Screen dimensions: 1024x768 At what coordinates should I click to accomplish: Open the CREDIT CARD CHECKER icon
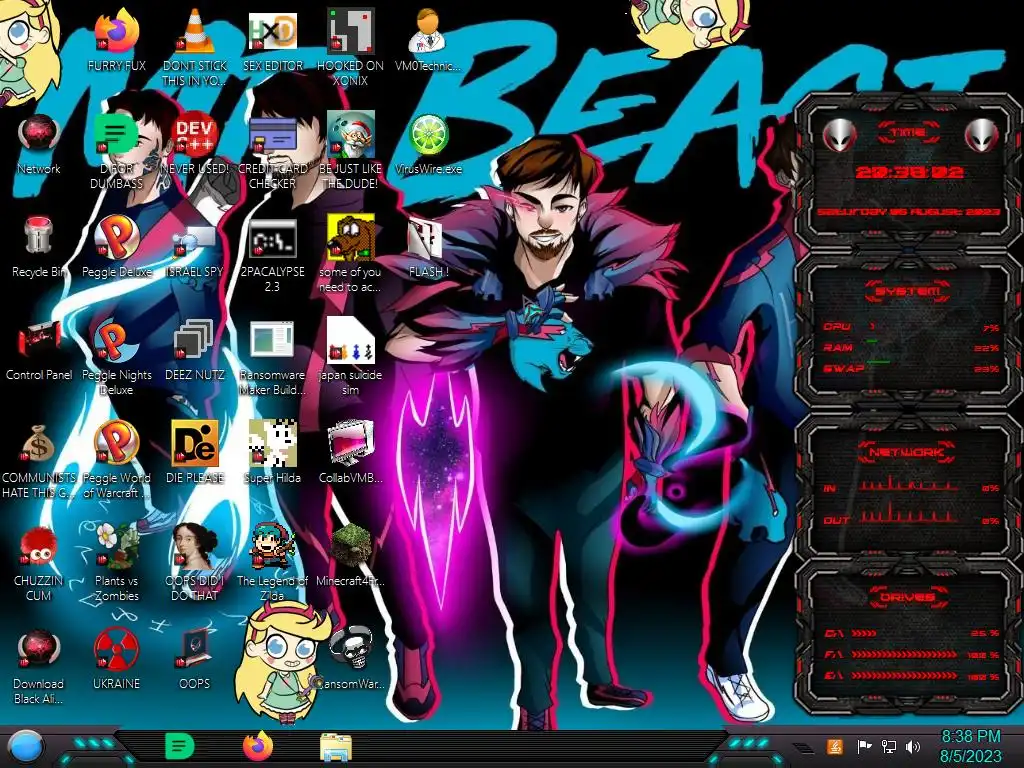point(272,135)
